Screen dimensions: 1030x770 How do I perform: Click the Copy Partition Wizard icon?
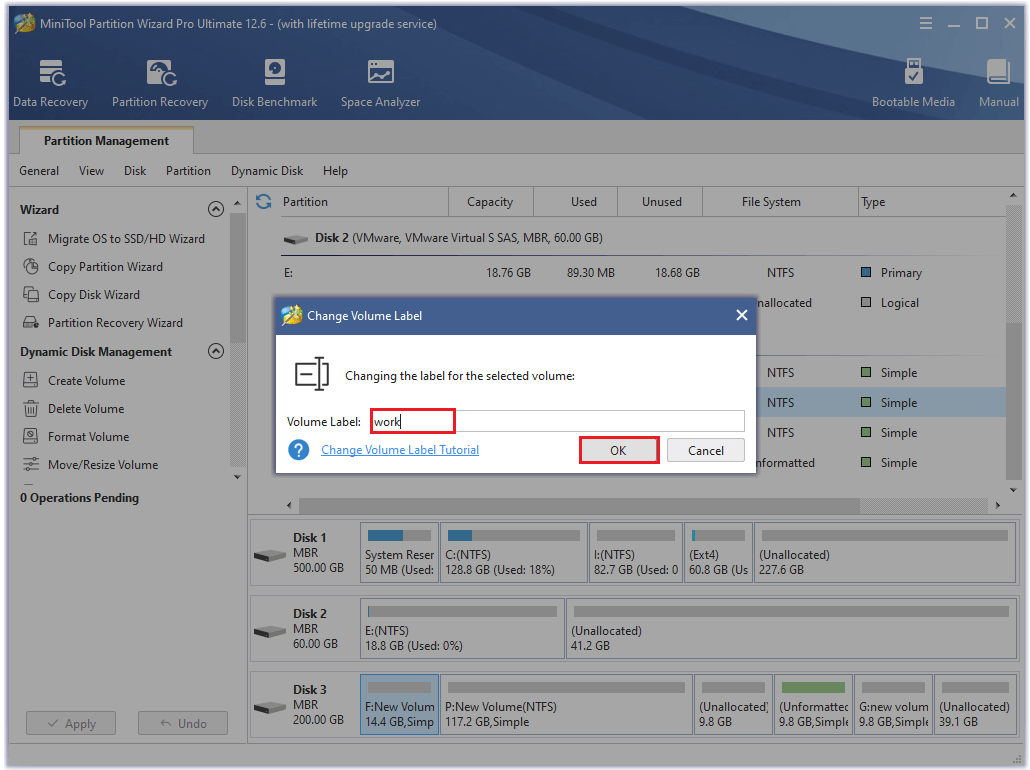tap(31, 267)
